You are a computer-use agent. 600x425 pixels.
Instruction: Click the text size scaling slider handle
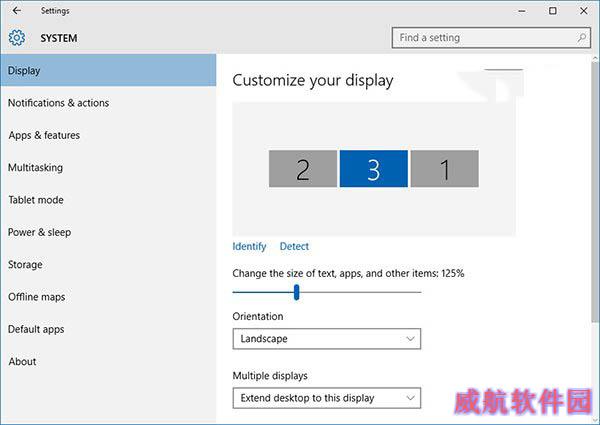297,292
